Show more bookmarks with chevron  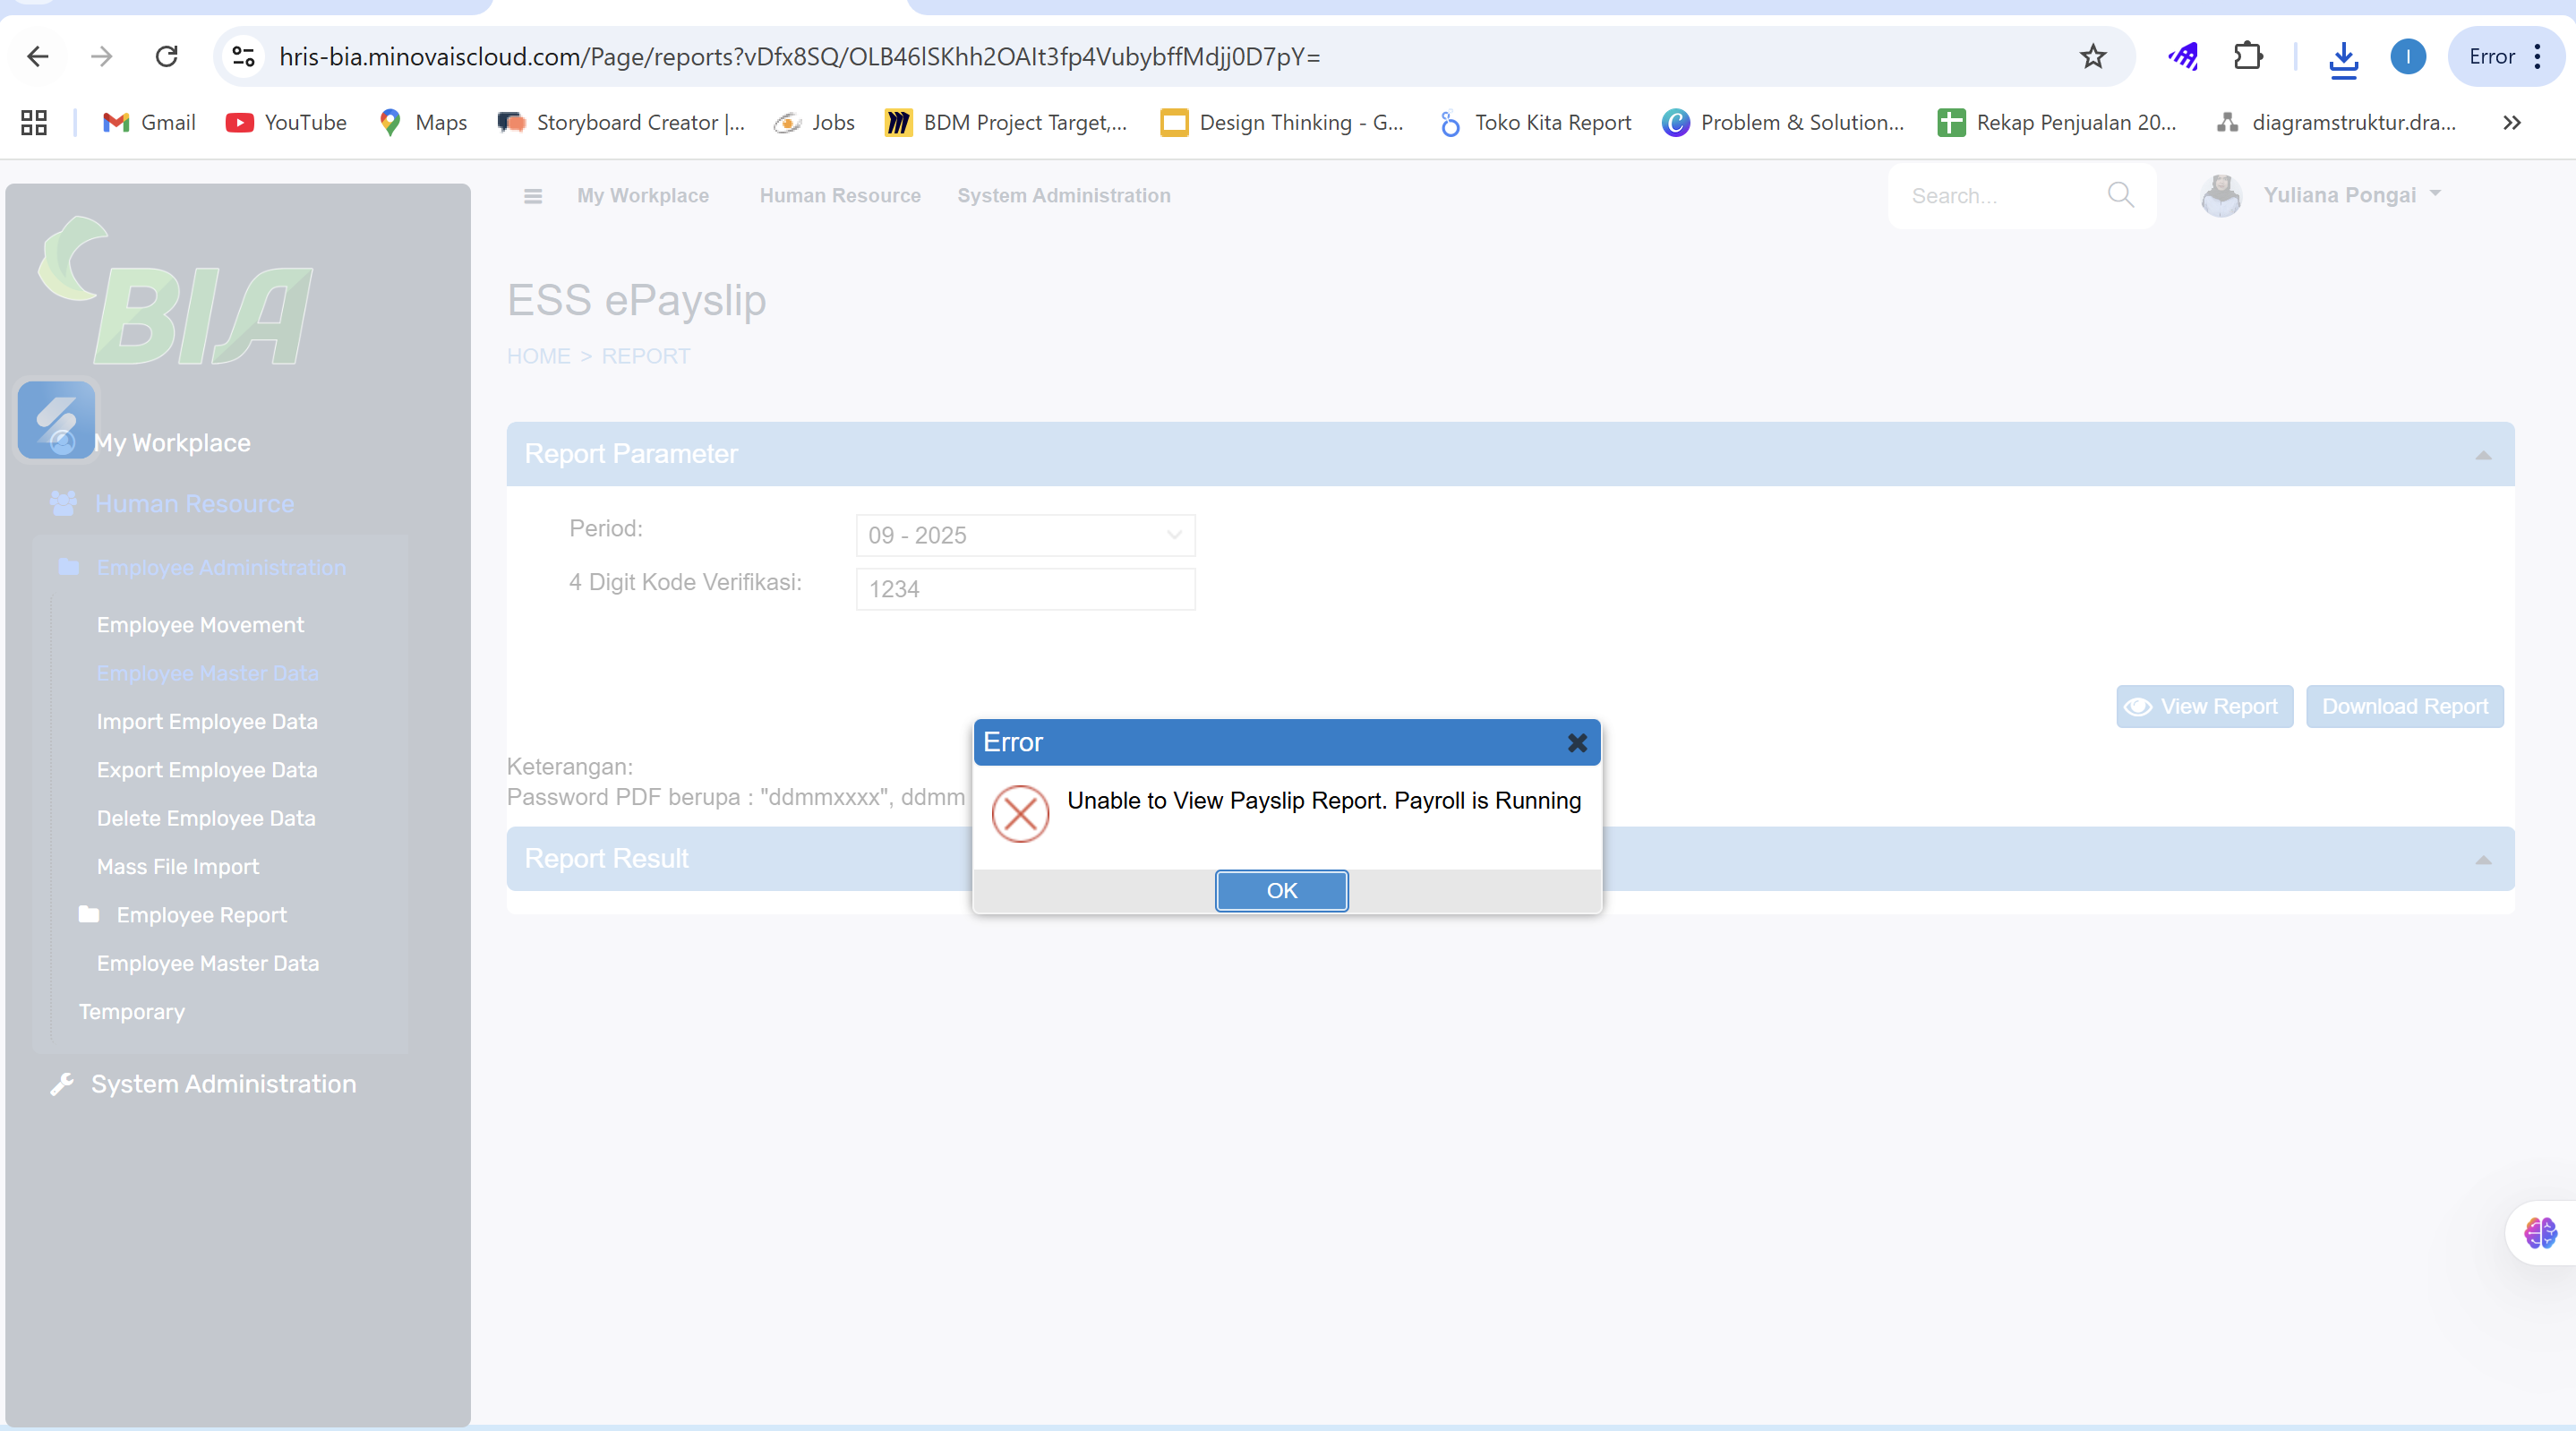[2511, 122]
